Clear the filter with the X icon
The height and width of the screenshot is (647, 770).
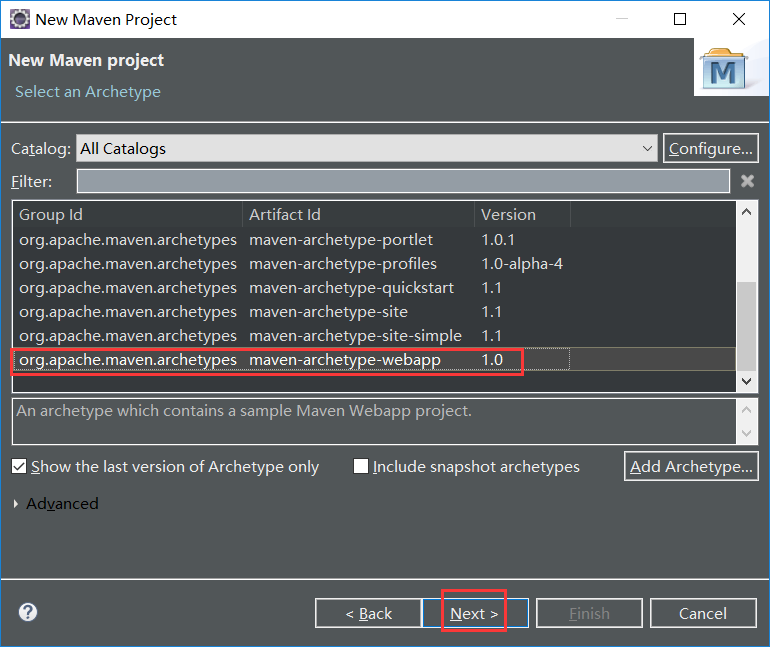pos(747,181)
